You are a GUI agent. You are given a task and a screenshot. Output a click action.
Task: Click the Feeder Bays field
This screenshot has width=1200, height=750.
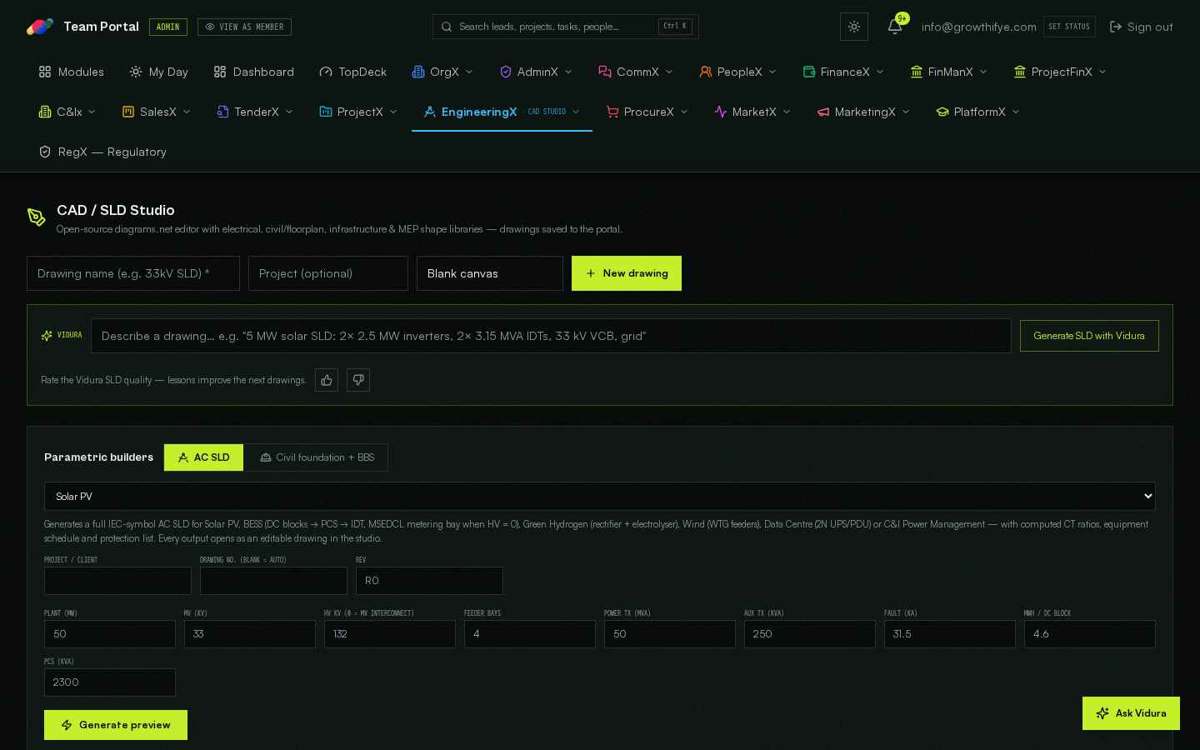[x=530, y=634]
